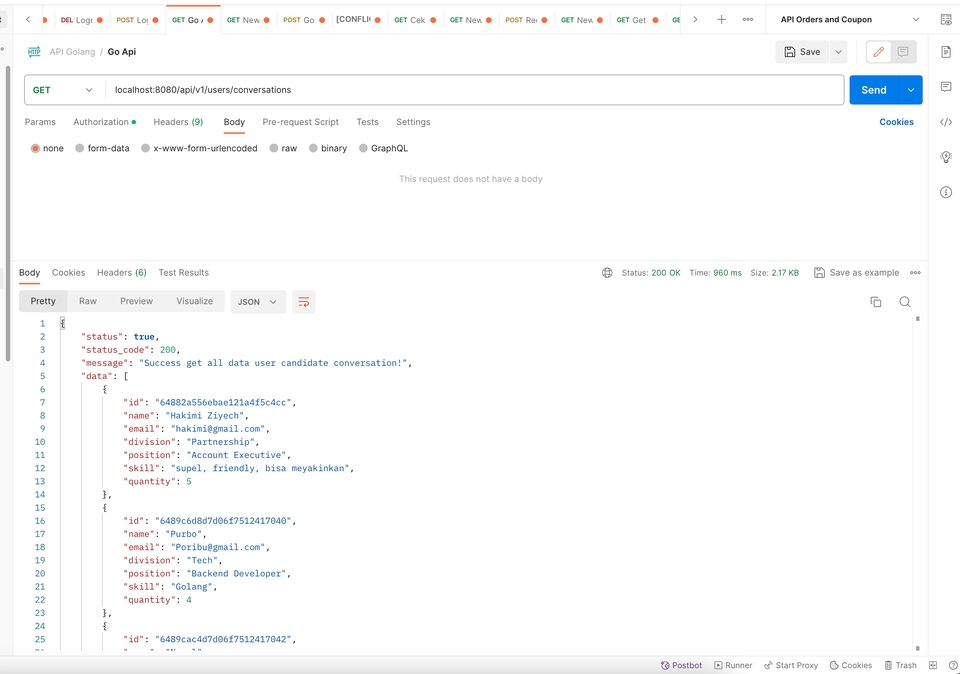Switch to the DEL Logc request tab
960x674 pixels.
[x=81, y=20]
